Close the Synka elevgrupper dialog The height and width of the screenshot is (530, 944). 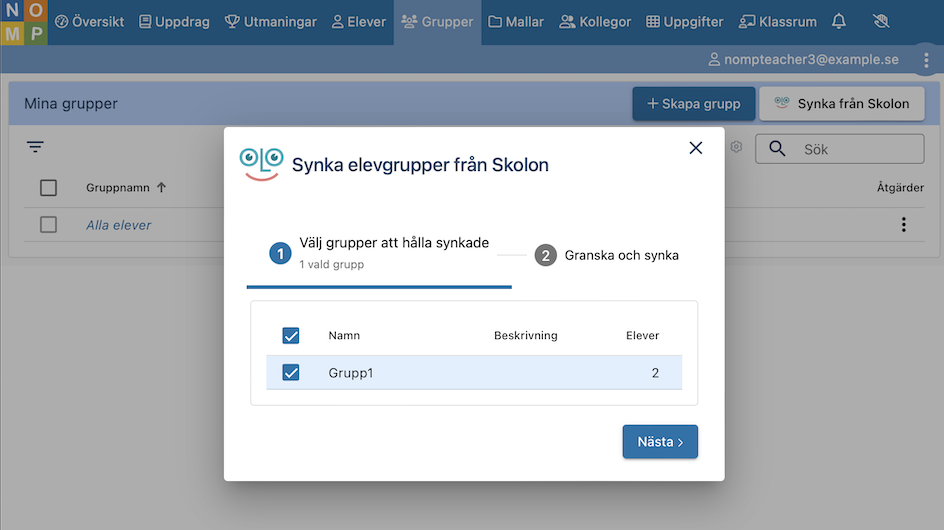[x=695, y=148]
